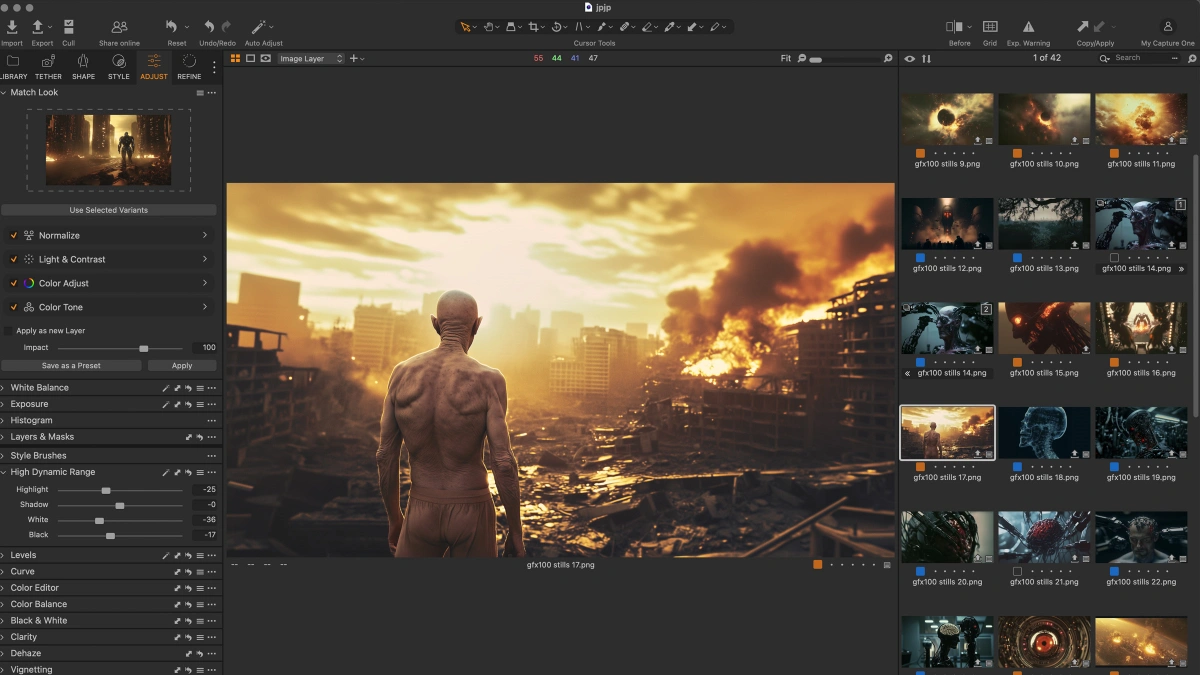1200x675 pixels.
Task: Click the viewer zoom slider
Action: pos(845,60)
